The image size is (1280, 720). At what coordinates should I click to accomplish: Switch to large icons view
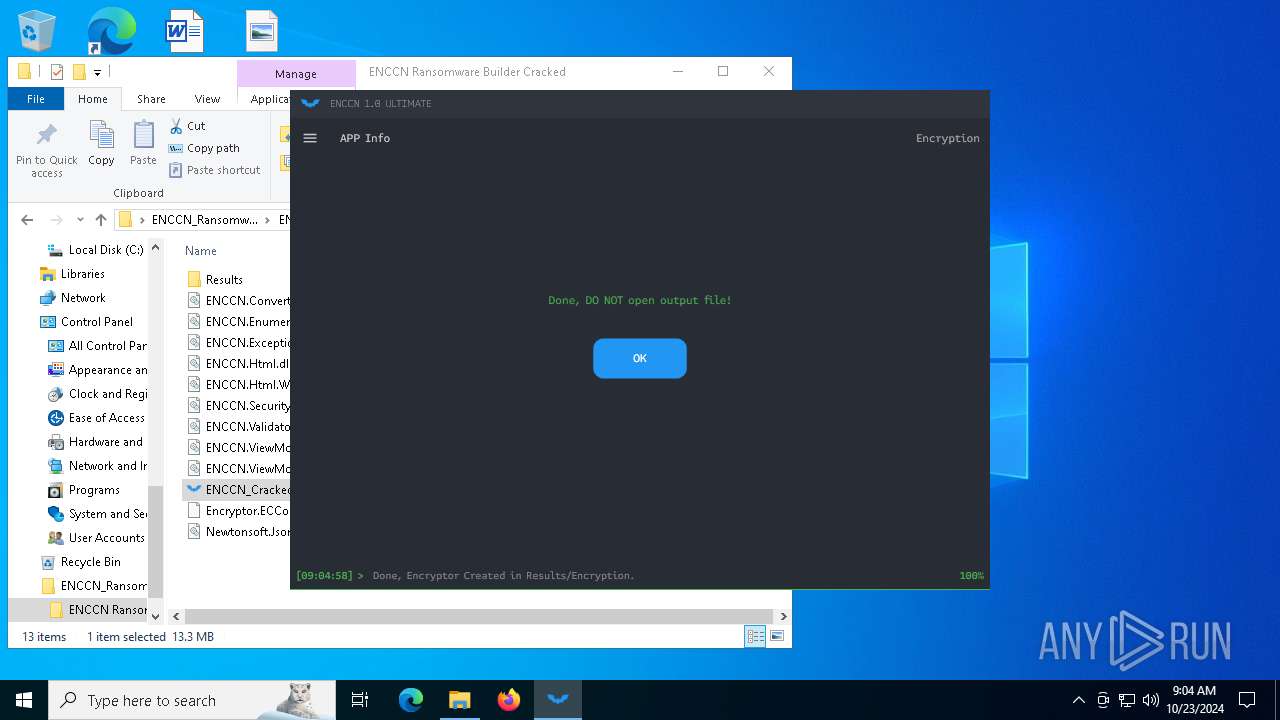coord(776,636)
